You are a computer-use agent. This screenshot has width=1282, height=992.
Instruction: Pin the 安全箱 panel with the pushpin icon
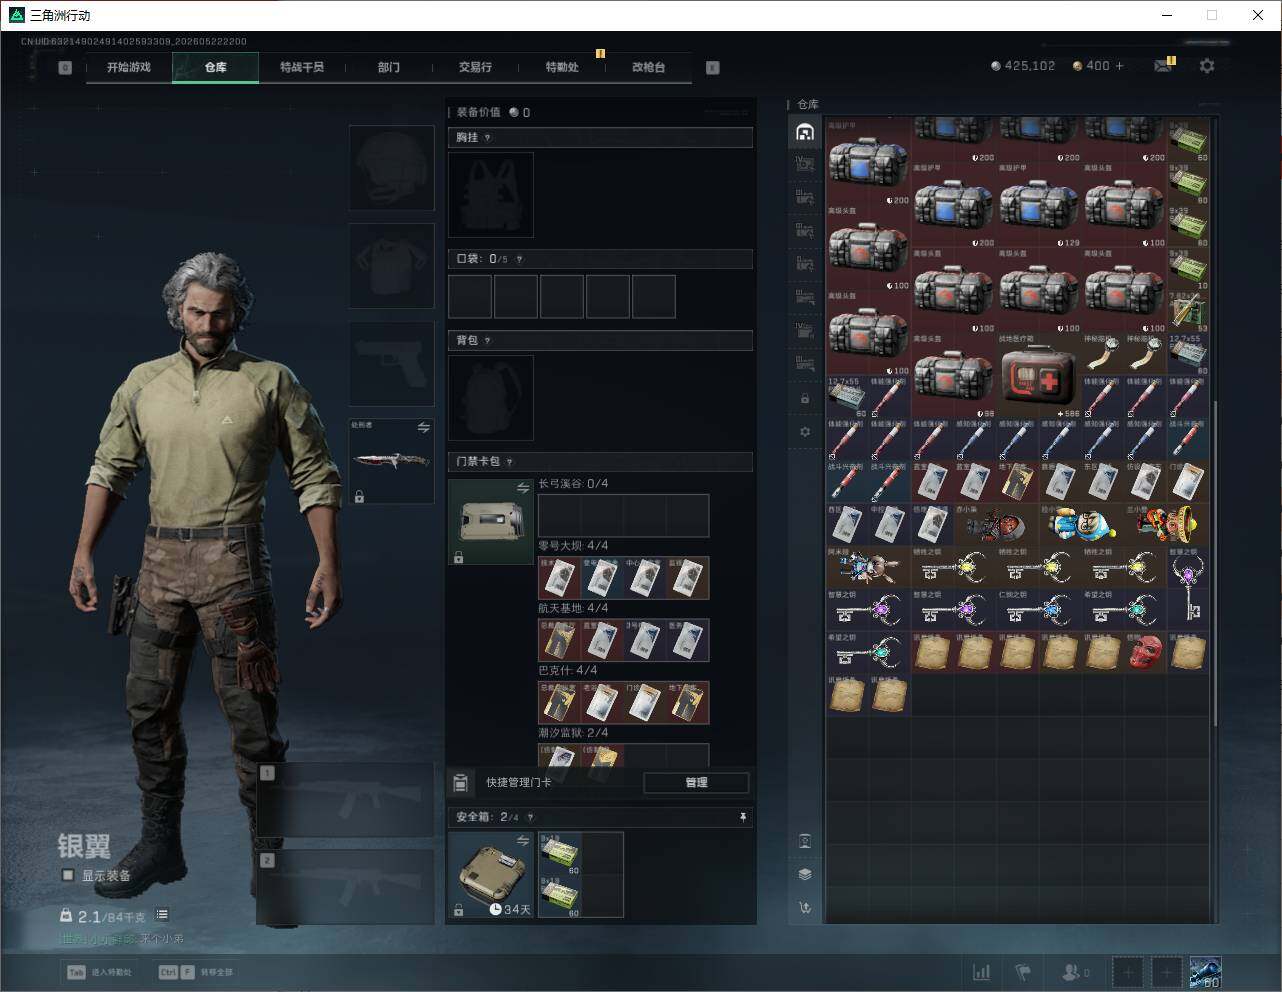(x=742, y=817)
